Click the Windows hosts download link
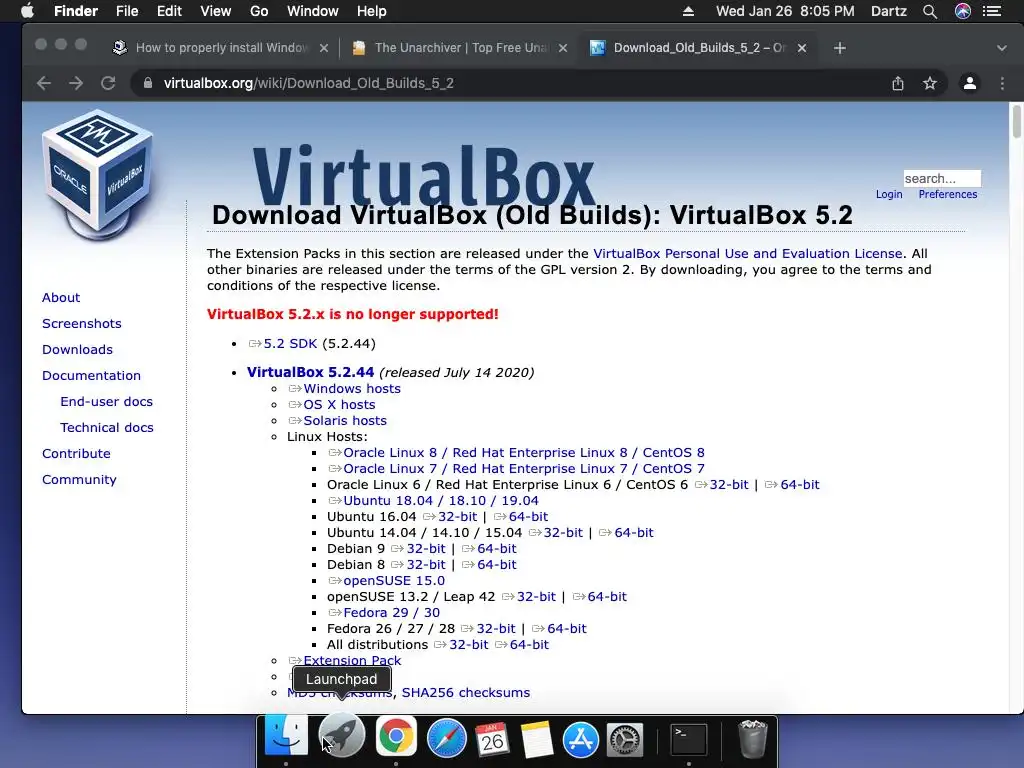The image size is (1024, 768). [x=351, y=389]
